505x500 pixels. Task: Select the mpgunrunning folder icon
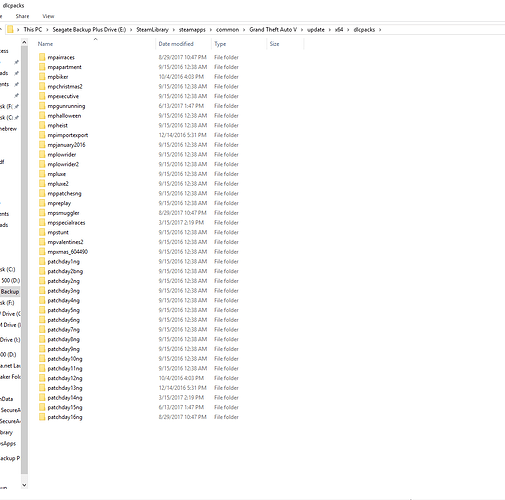coord(42,106)
